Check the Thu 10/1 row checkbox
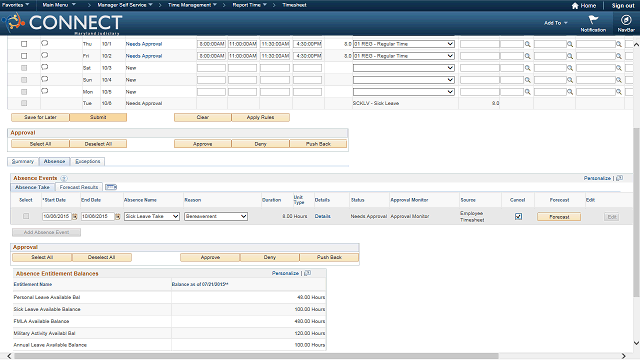The width and height of the screenshot is (640, 360). pyautogui.click(x=24, y=44)
